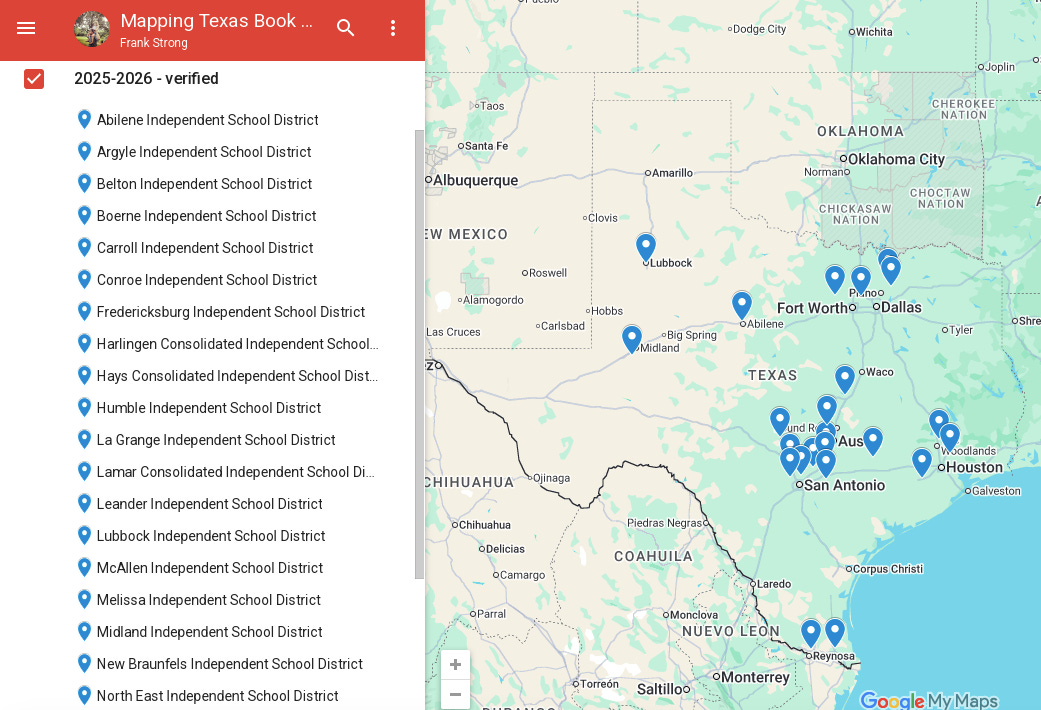Click the map pin west of Houston

tap(921, 462)
